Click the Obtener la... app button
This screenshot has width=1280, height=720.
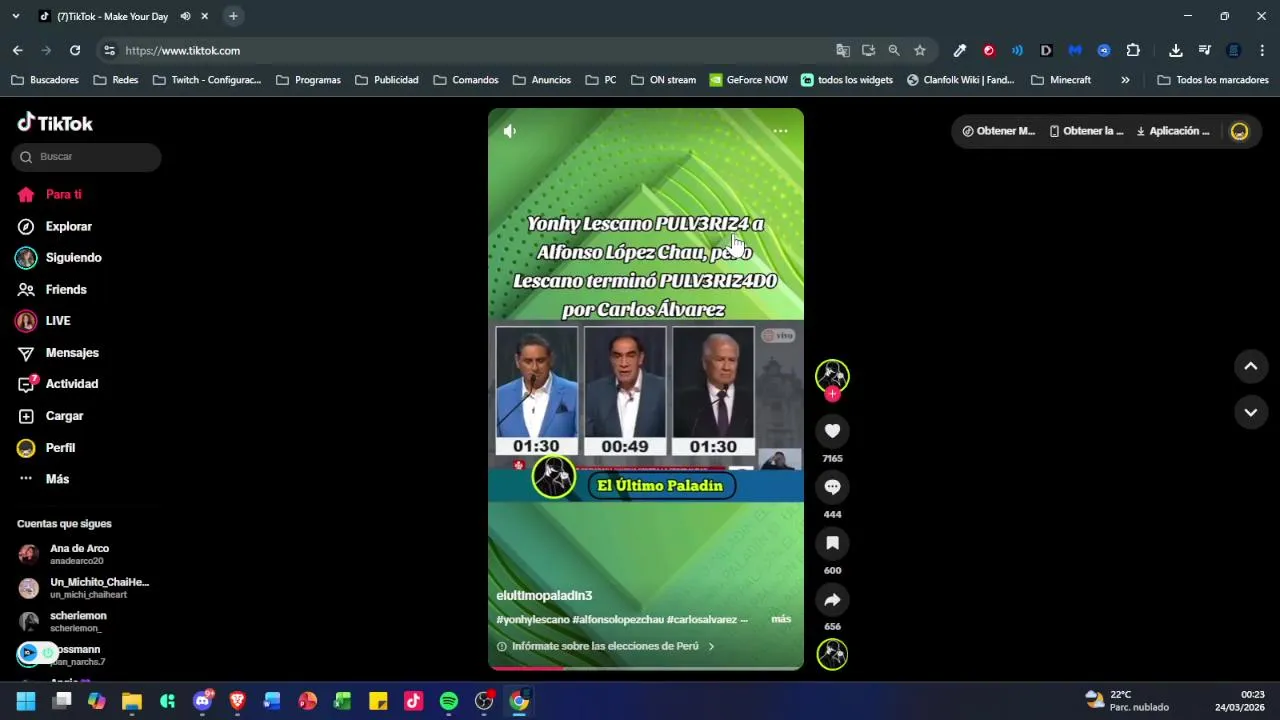1086,131
